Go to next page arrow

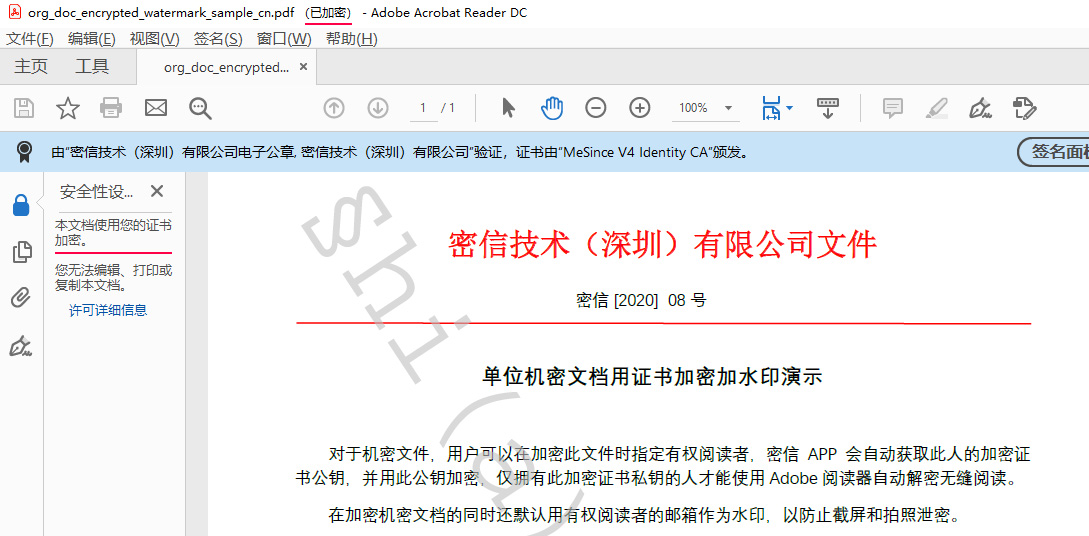tap(378, 108)
